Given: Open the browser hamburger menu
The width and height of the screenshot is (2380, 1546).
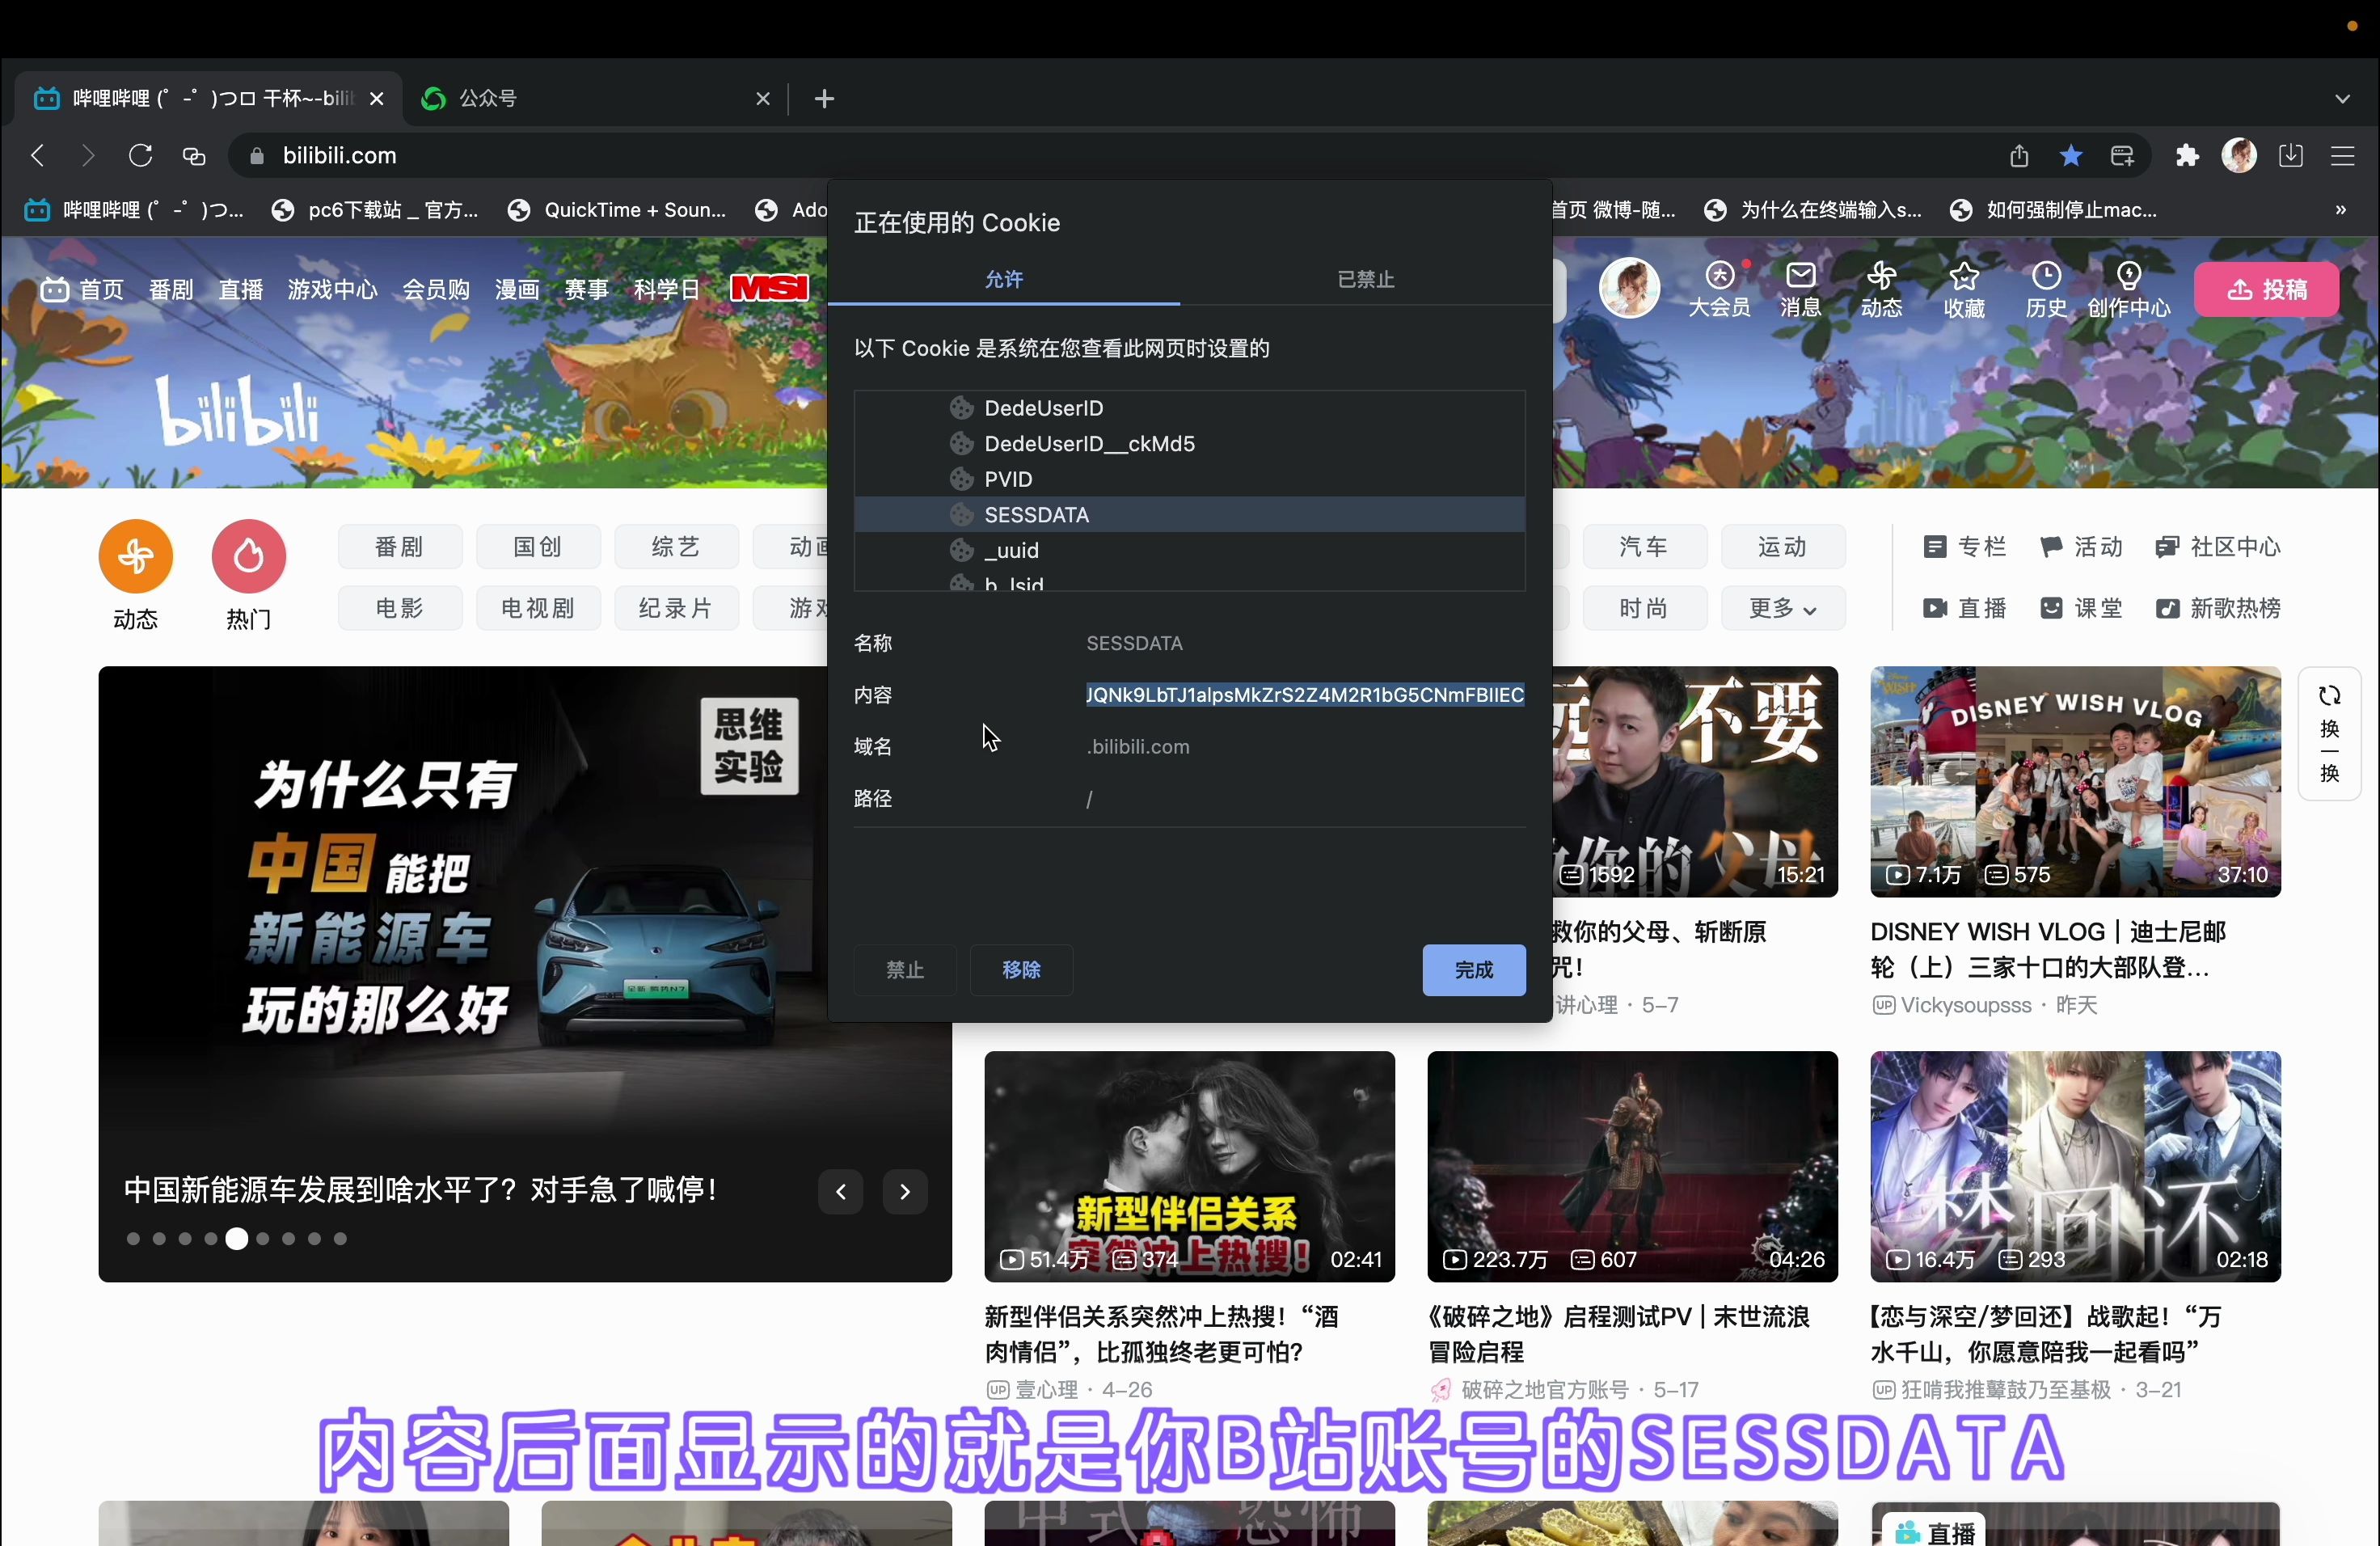Looking at the screenshot, I should click(2343, 156).
